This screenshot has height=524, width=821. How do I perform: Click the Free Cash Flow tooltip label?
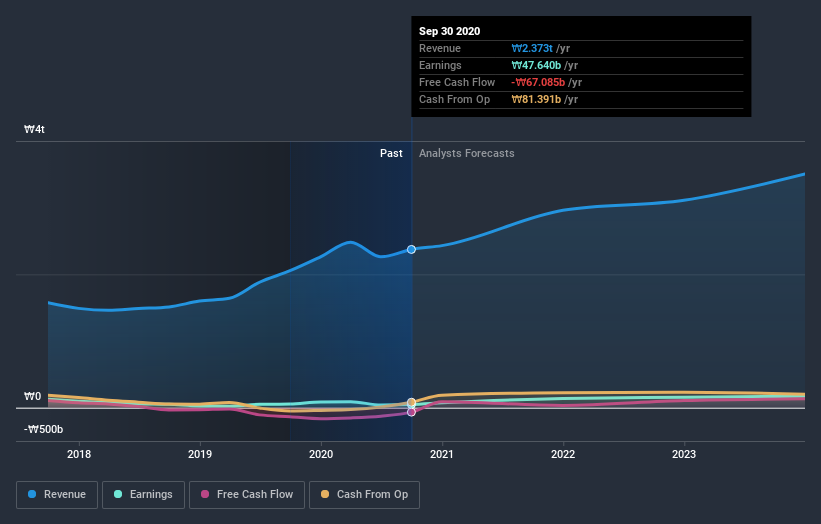tap(457, 82)
